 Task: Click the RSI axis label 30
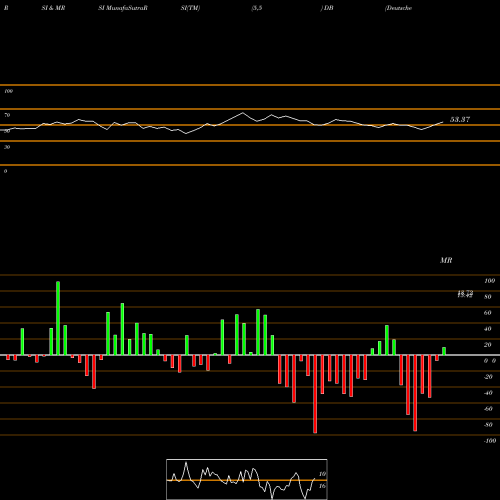pyautogui.click(x=7, y=147)
